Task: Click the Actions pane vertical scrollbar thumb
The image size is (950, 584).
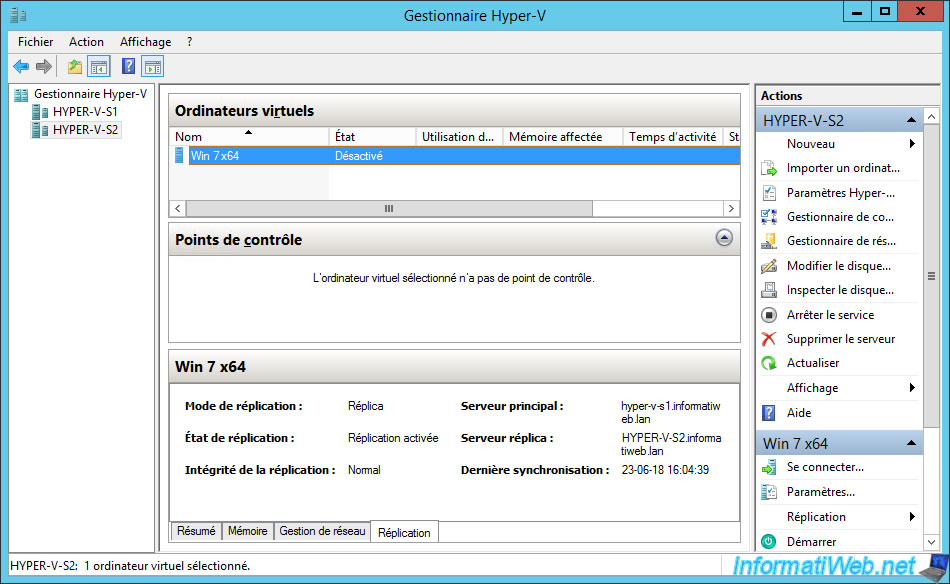Action: pyautogui.click(x=931, y=276)
